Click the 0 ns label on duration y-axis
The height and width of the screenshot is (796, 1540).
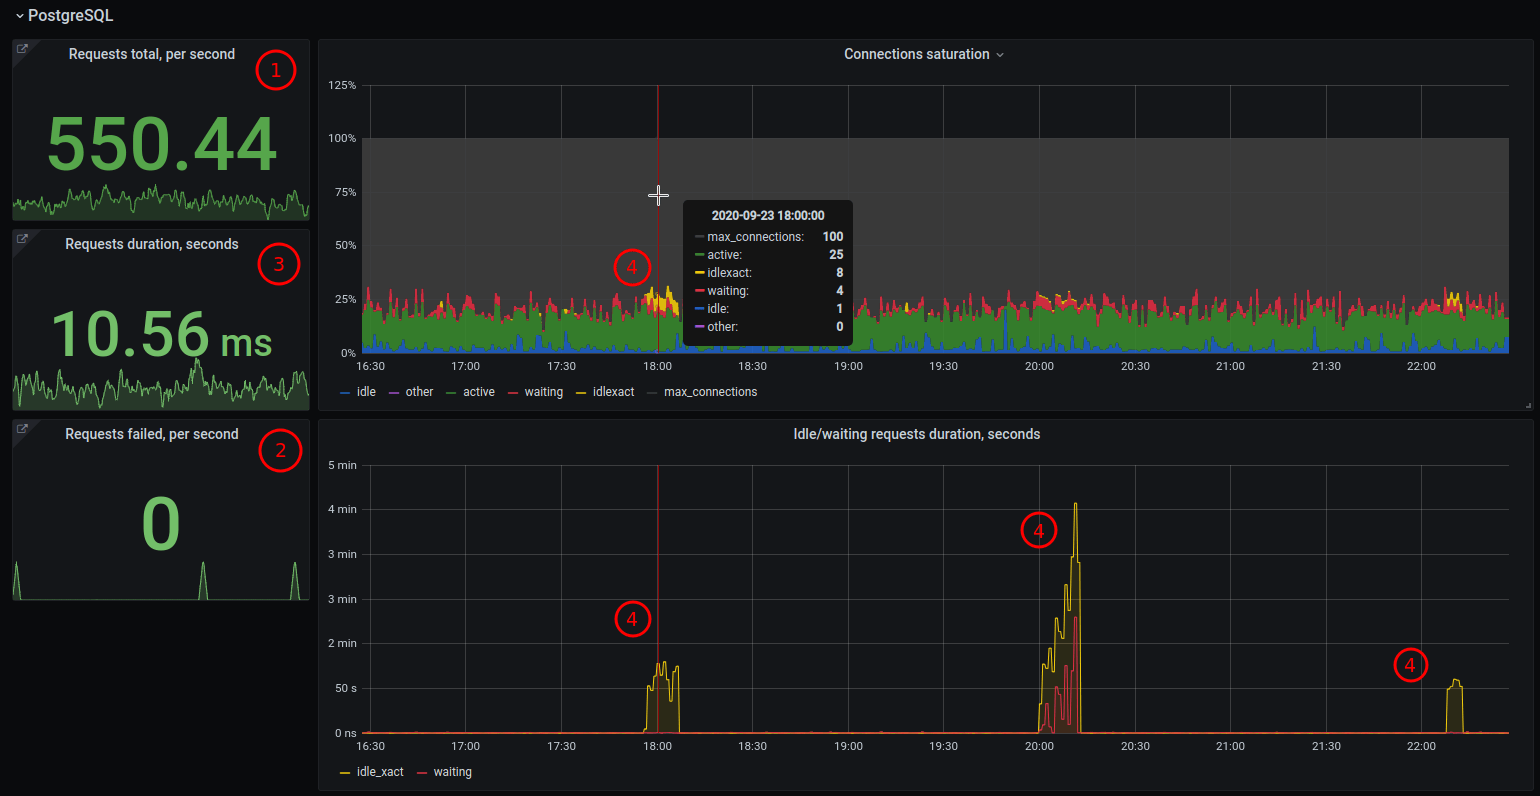click(x=345, y=733)
